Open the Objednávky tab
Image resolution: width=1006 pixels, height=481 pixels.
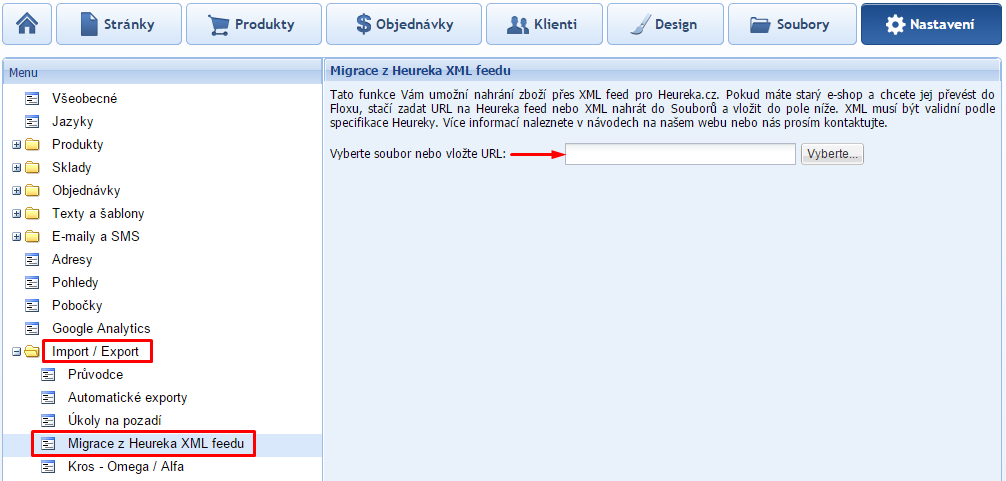click(404, 24)
